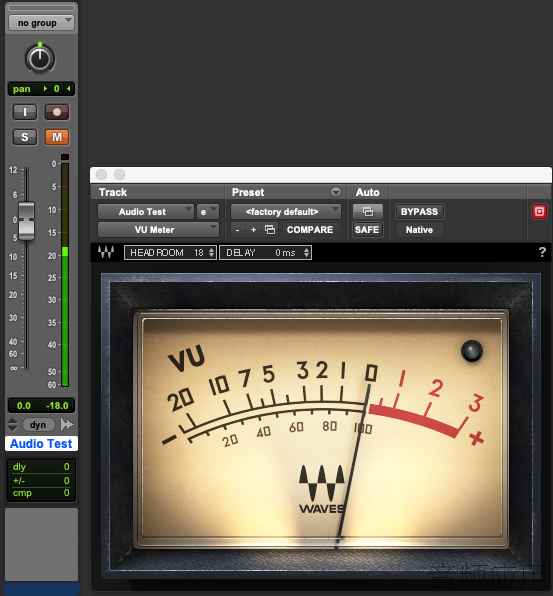The width and height of the screenshot is (553, 596).
Task: Click the Waves logo on the meter face
Action: (x=322, y=489)
